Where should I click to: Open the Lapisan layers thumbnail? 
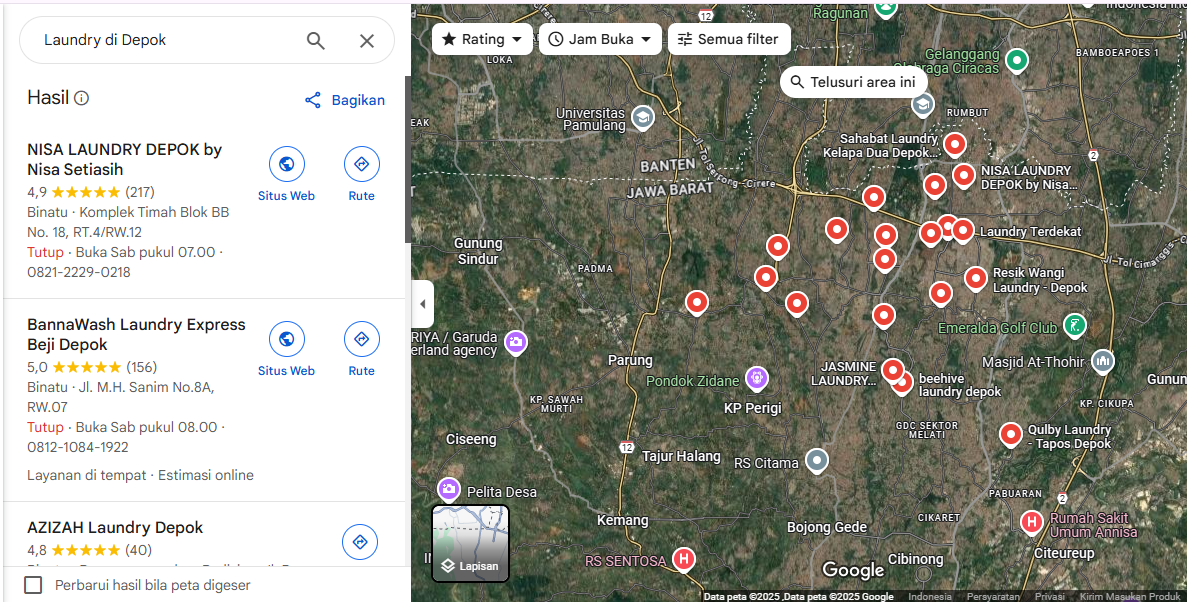tap(470, 543)
